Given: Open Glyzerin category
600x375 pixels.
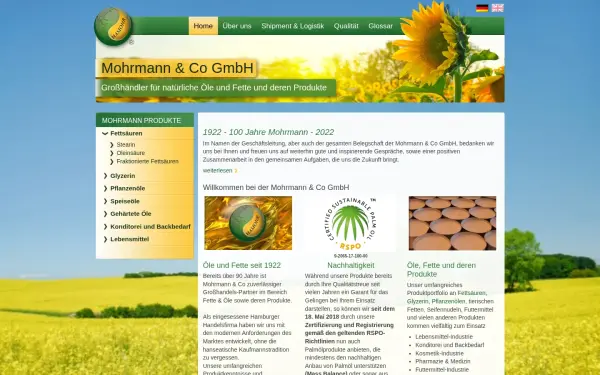Looking at the screenshot, I should (x=123, y=176).
